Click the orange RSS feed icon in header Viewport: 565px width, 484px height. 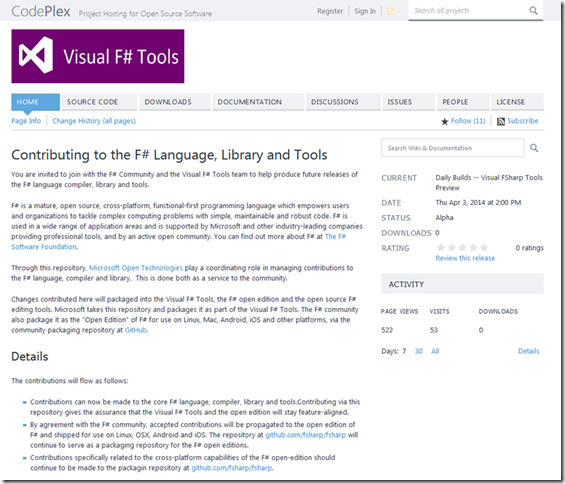pos(390,11)
